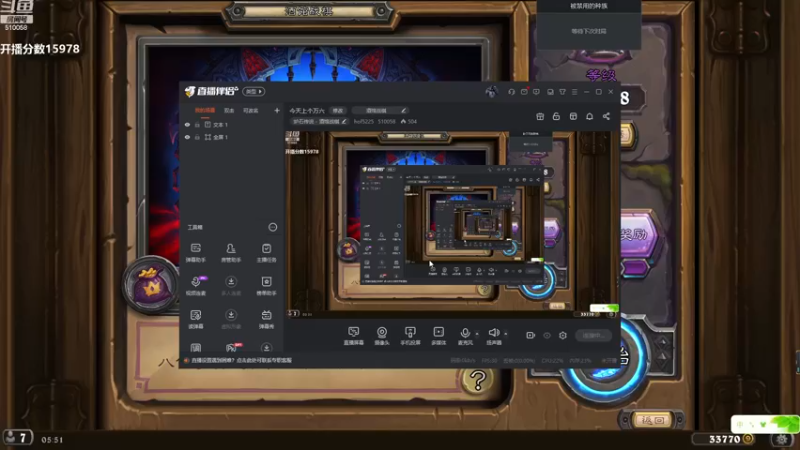800x450 pixels.
Task: Click the Hearthstone question mark help button
Action: coord(478,380)
